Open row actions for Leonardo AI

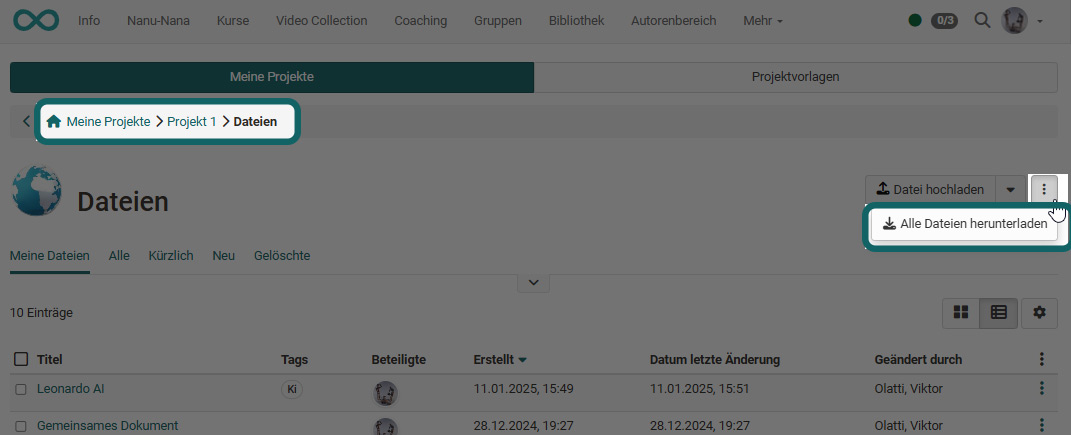[1042, 389]
